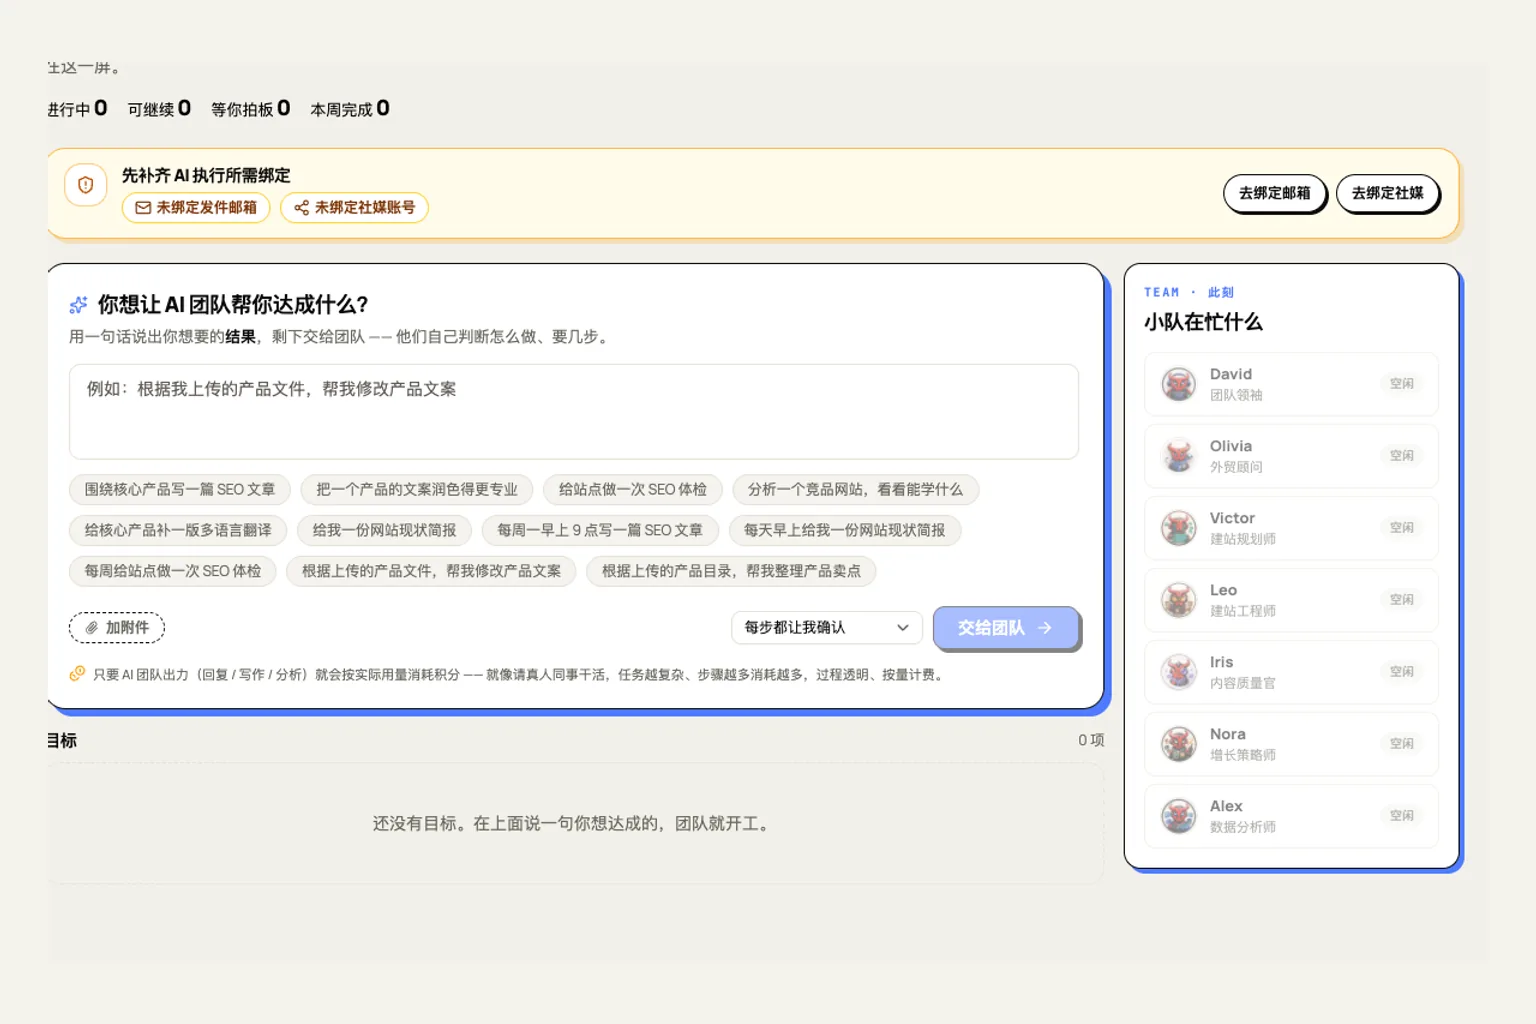The width and height of the screenshot is (1536, 1024).
Task: Click the arrow icon on 交给团队 button
Action: 1045,628
